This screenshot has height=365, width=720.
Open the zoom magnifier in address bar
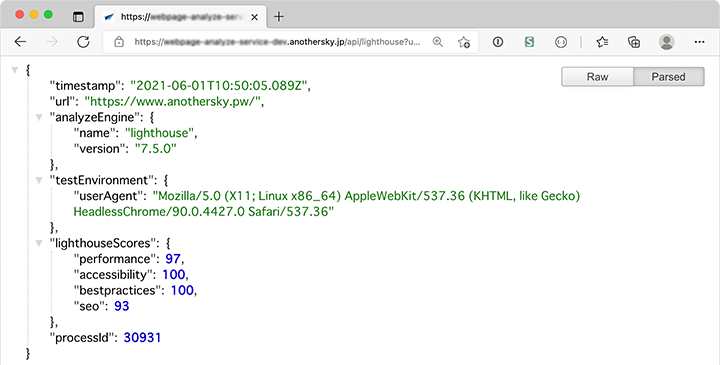pos(438,42)
